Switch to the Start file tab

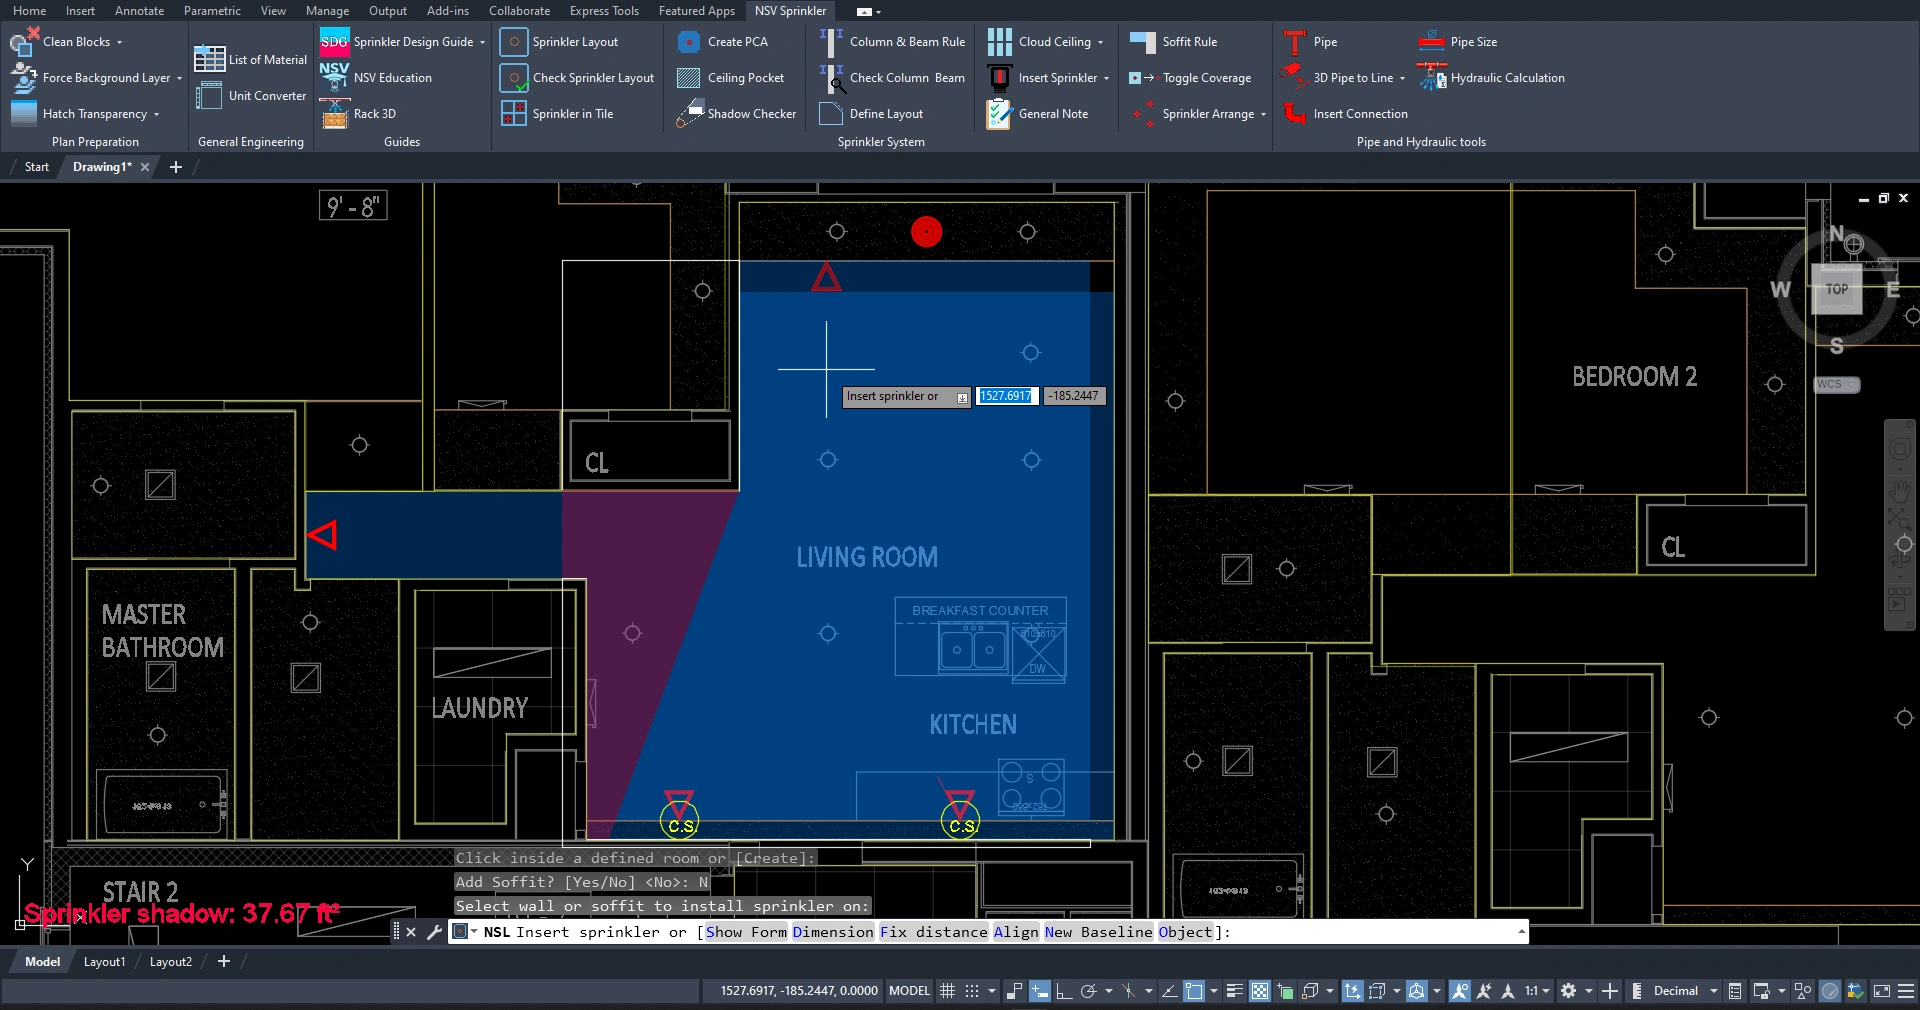coord(37,167)
